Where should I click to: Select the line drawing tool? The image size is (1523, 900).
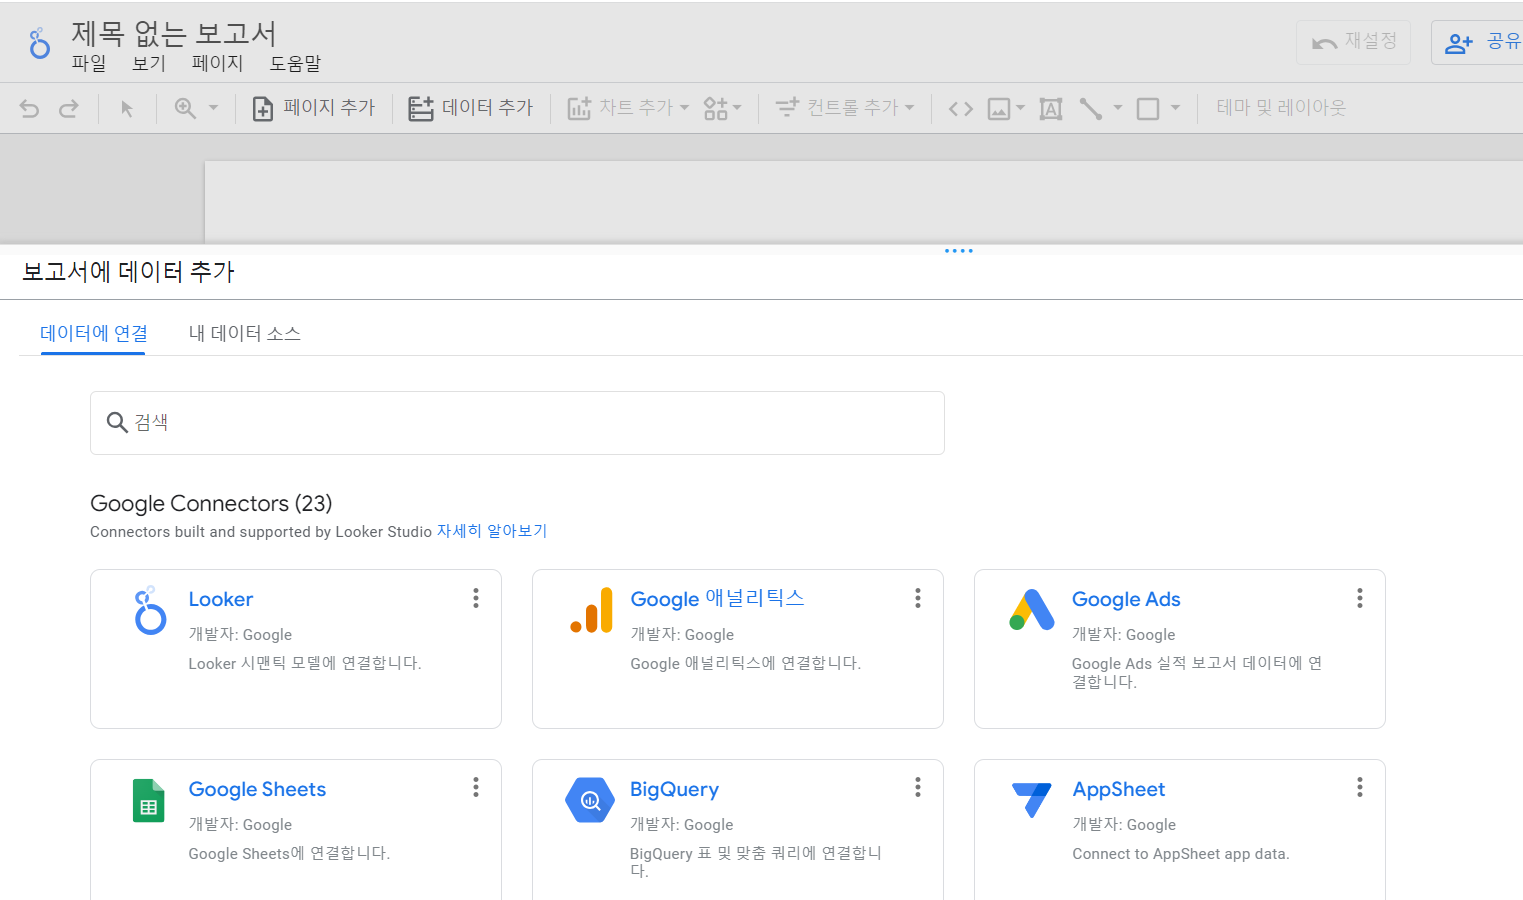(x=1091, y=109)
